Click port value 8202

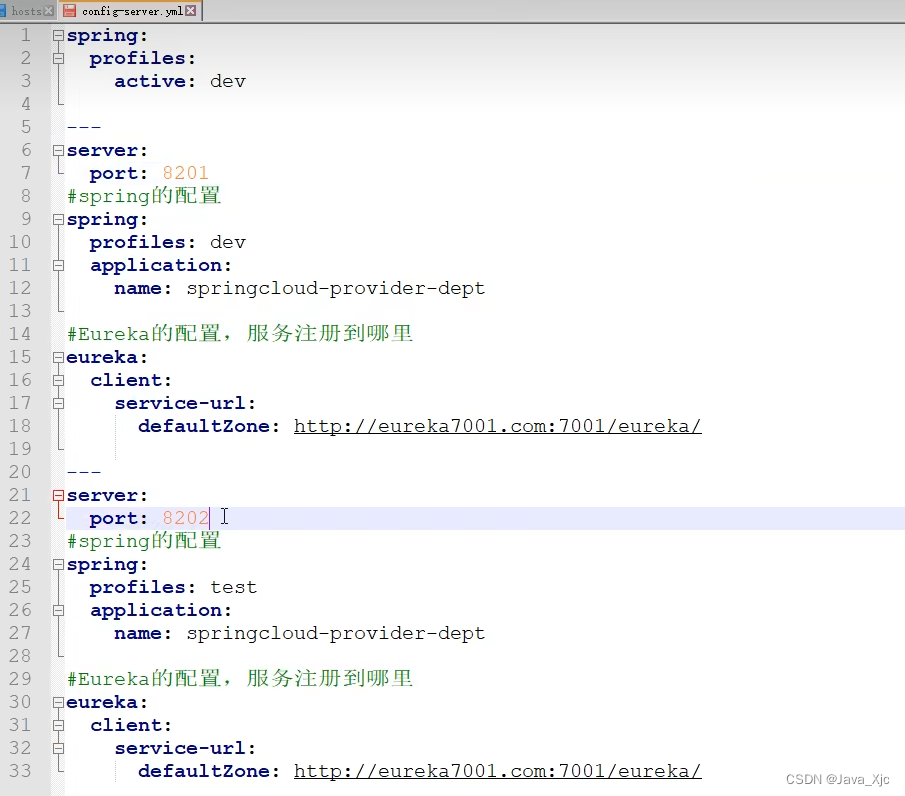point(185,518)
